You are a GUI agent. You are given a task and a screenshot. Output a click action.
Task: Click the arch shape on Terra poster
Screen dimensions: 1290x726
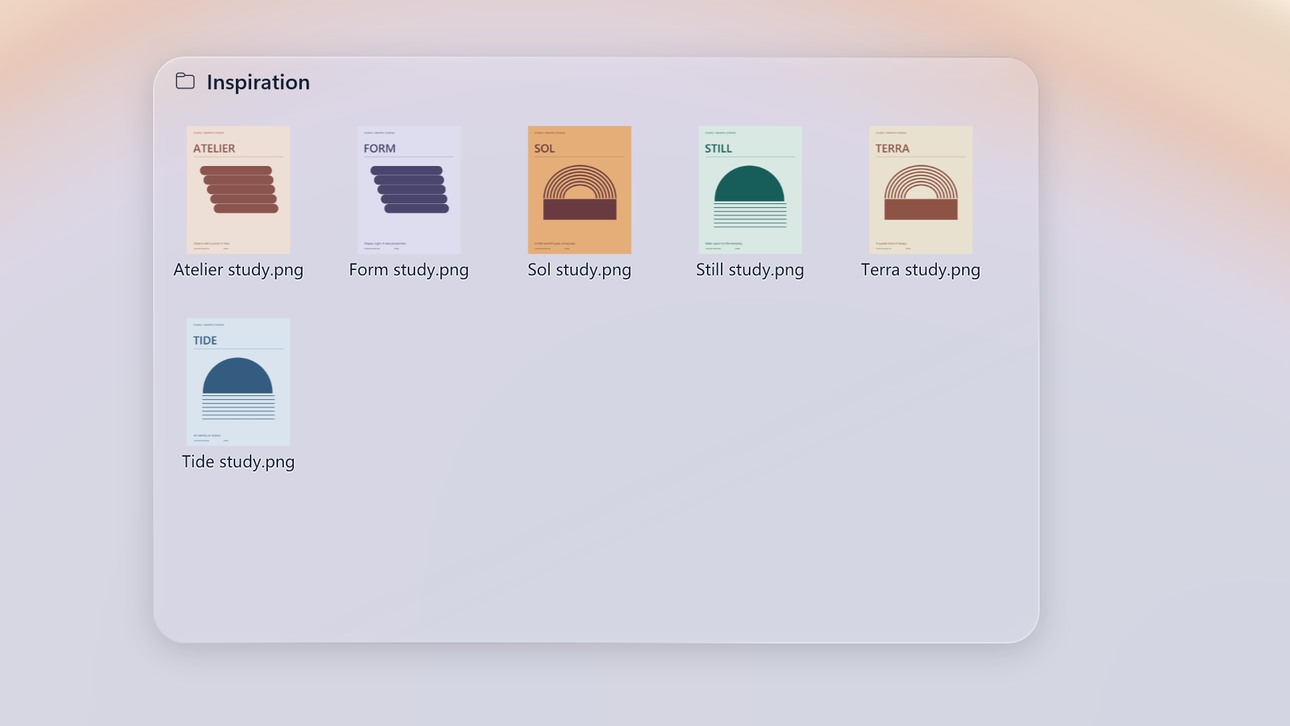921,182
